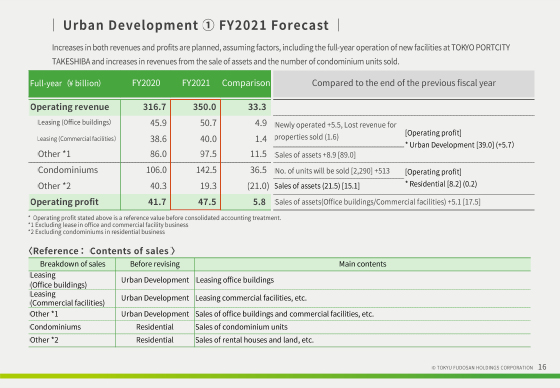
Task: Click the note "Sales of assets (21.5) [15.1]"
Action: pyautogui.click(x=317, y=186)
